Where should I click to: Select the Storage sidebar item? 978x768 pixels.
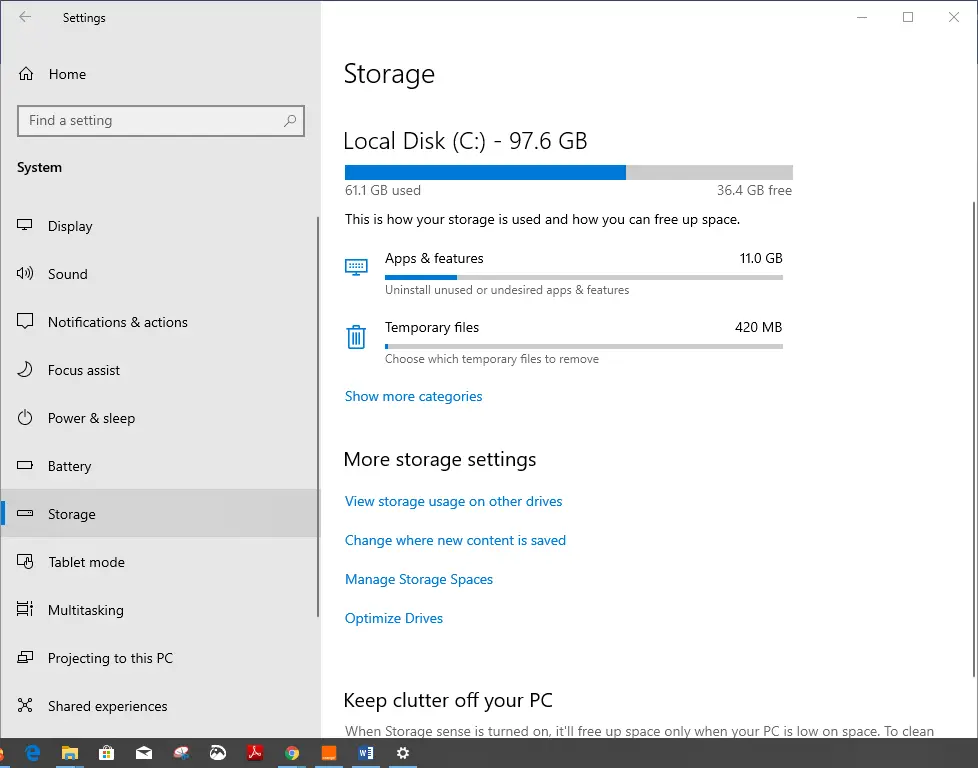pos(159,513)
